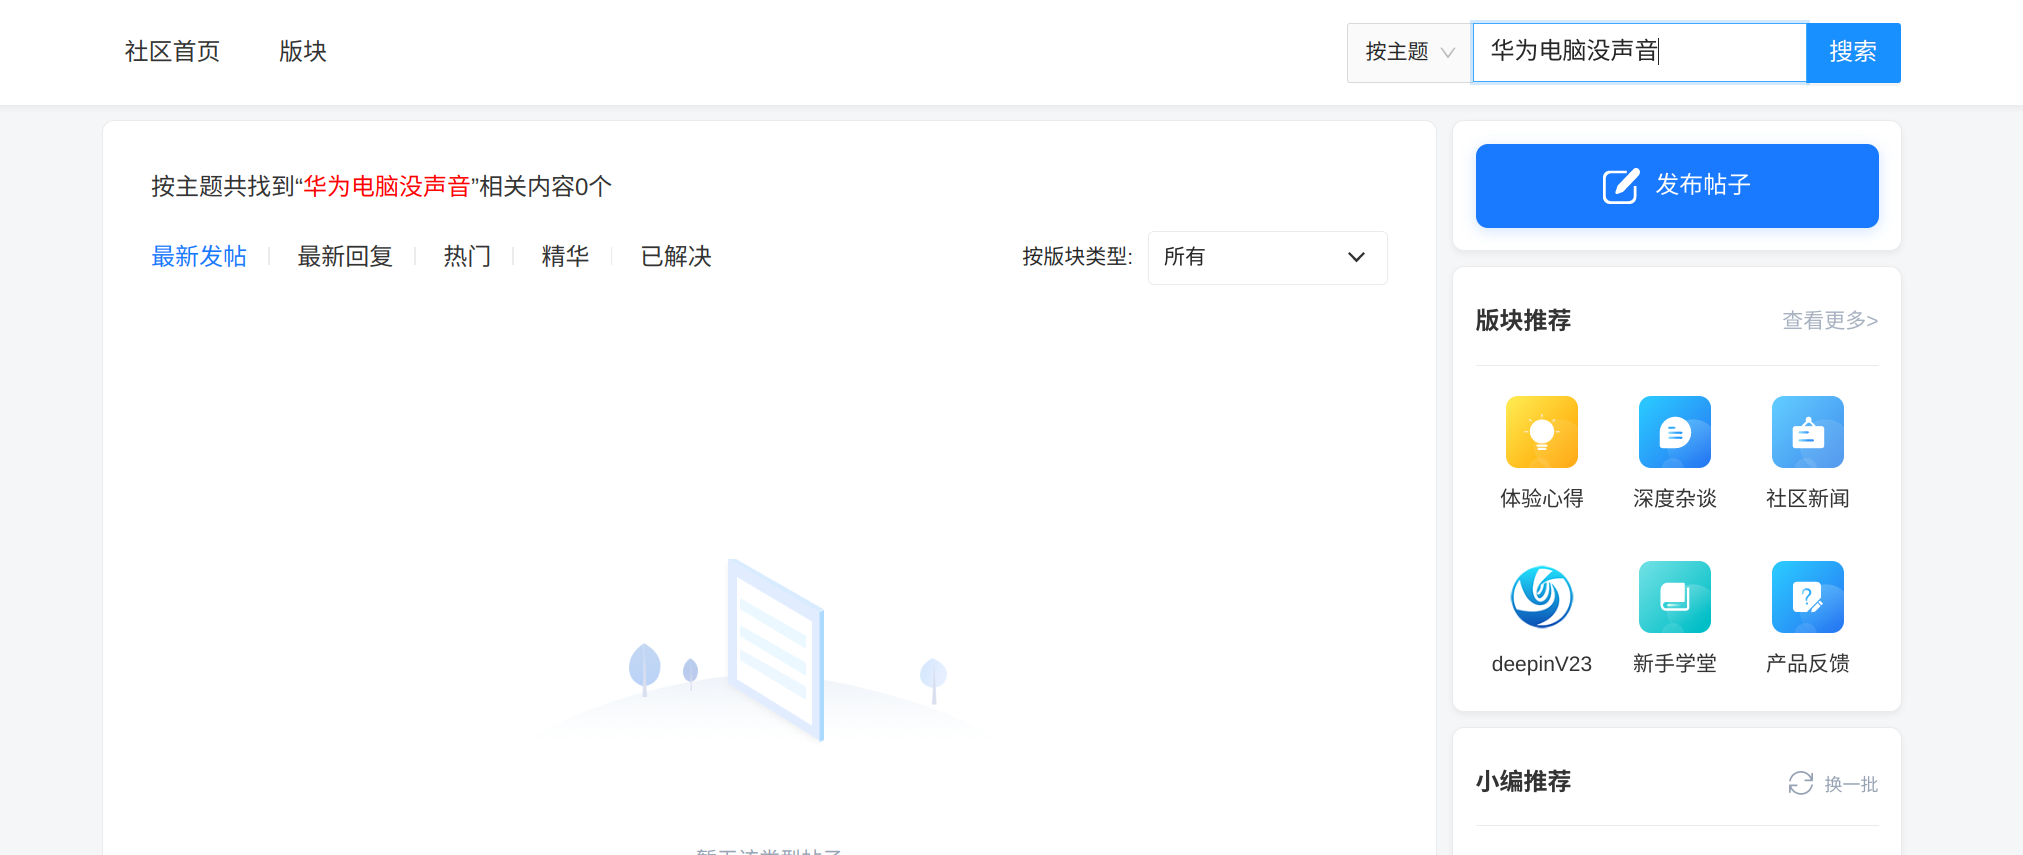Go to 社区首页 in the top navigation
This screenshot has width=2023, height=855.
click(x=172, y=51)
